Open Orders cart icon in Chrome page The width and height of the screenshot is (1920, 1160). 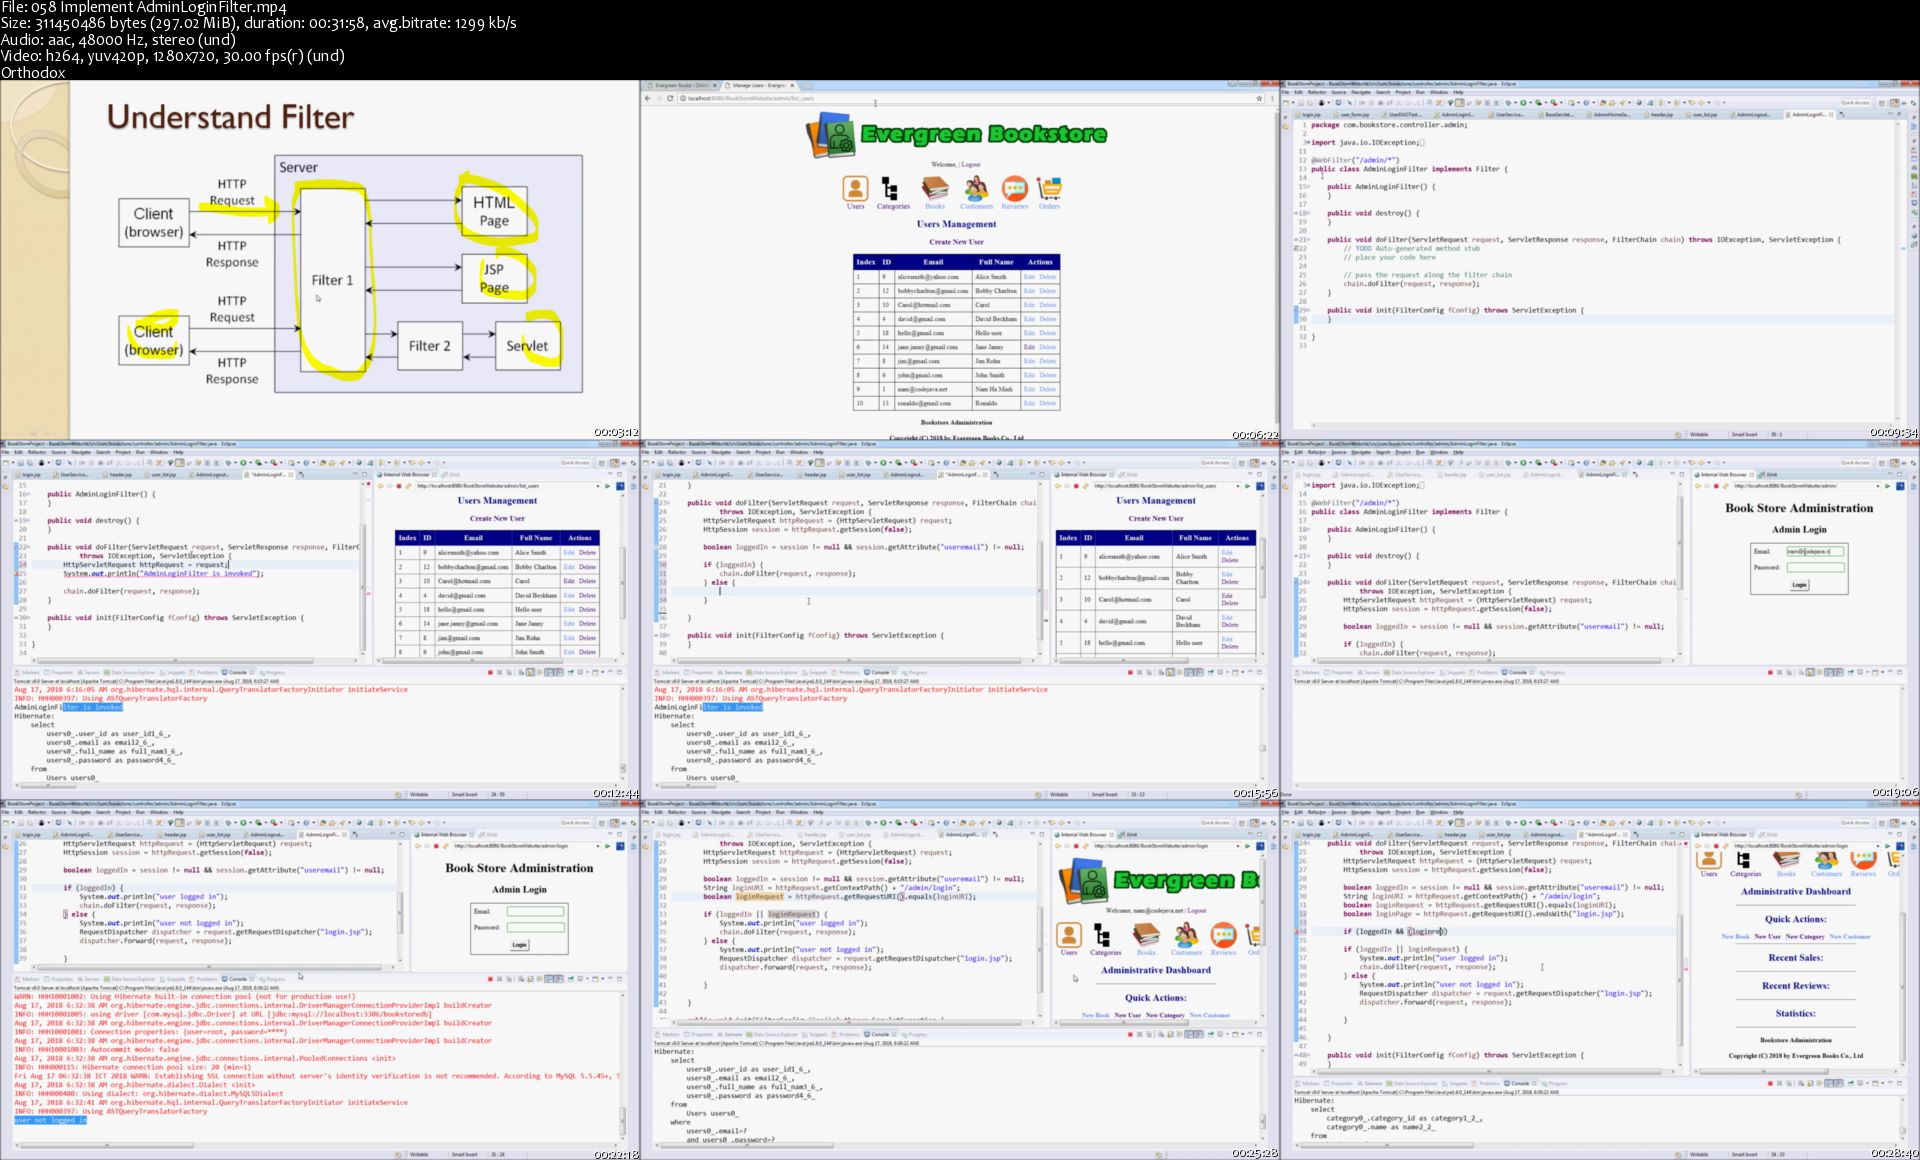(x=1049, y=189)
